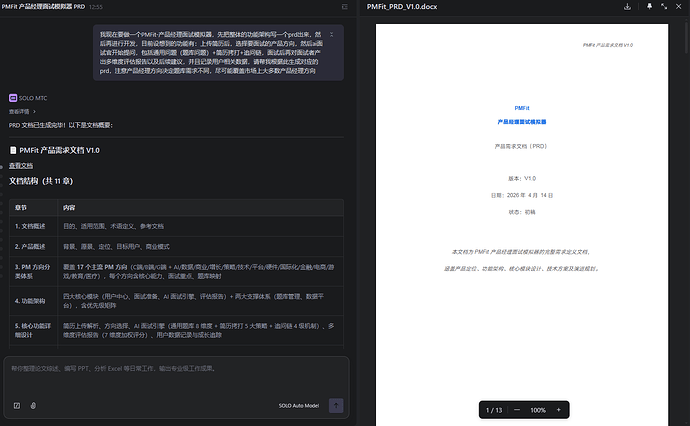Send the message with the arrow button
This screenshot has width=690, height=426.
336,406
